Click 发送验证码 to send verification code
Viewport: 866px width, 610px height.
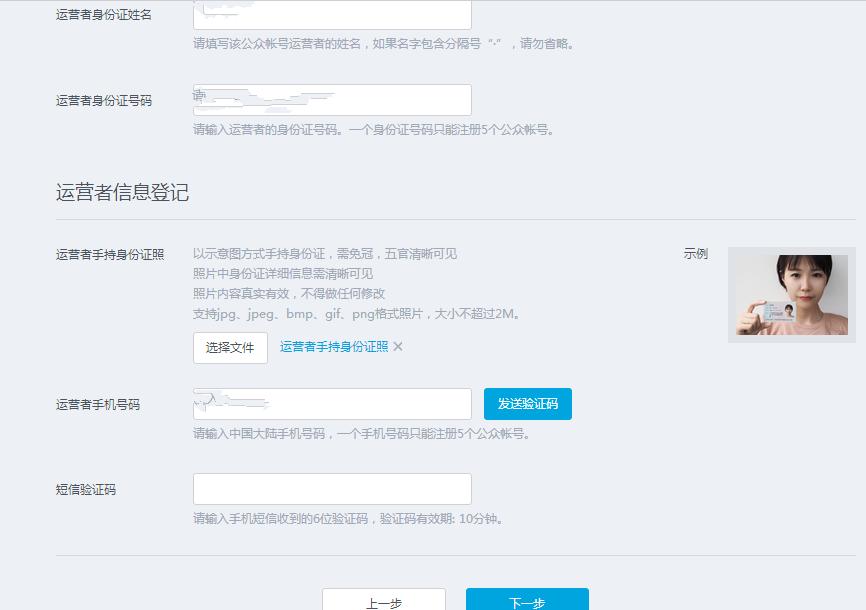(528, 403)
